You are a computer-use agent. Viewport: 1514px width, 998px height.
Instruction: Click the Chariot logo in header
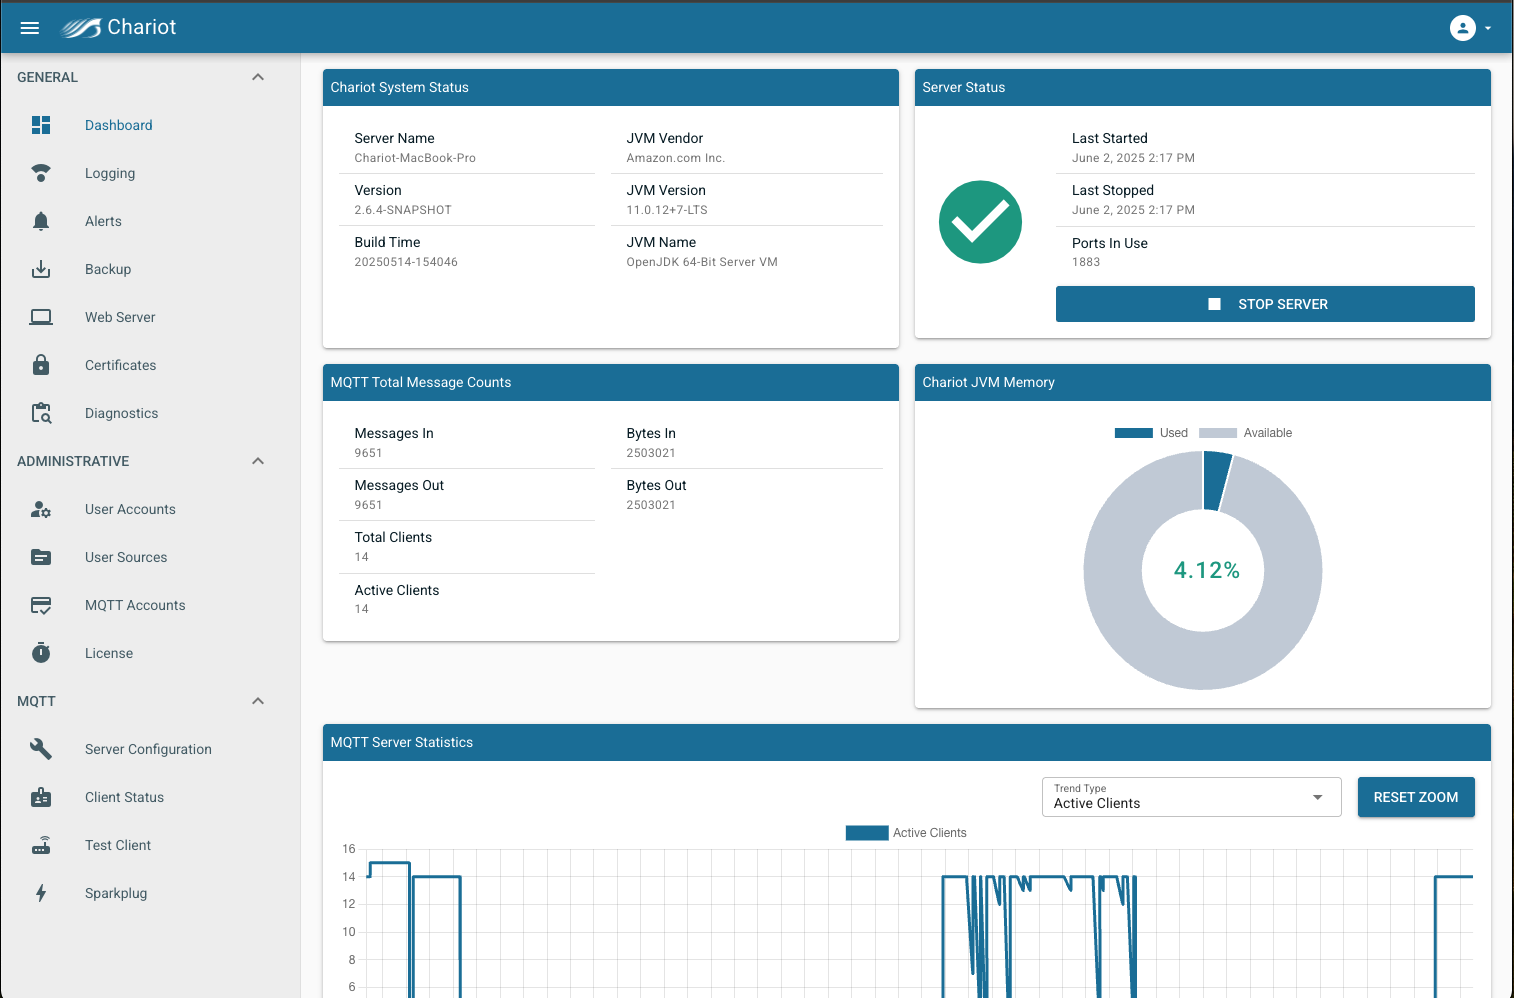coord(119,28)
